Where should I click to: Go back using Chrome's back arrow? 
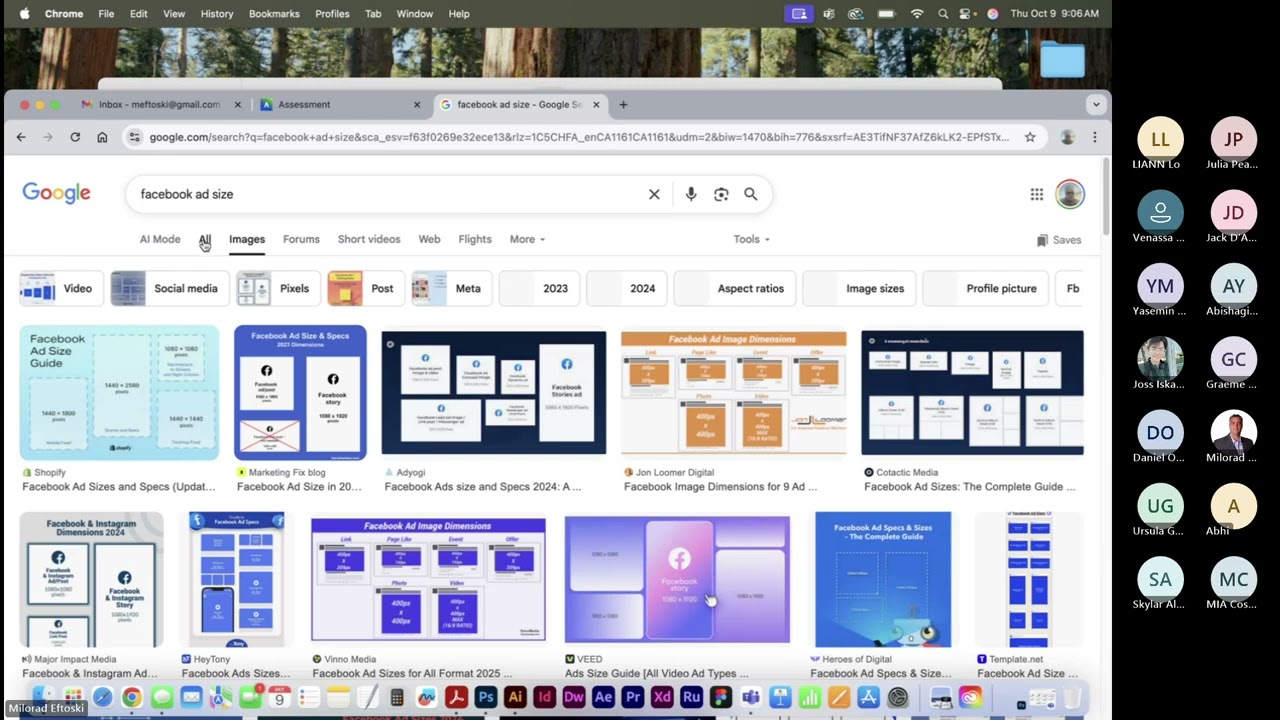[21, 137]
